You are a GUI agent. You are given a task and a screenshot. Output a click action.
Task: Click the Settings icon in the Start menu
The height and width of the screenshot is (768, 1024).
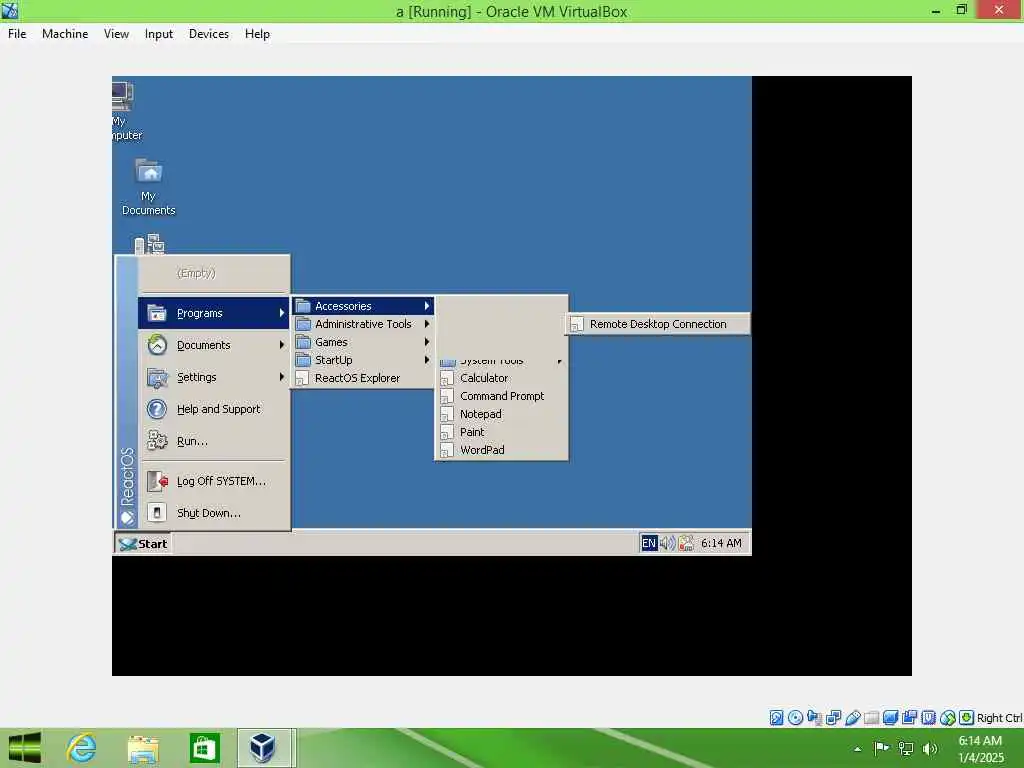click(157, 377)
